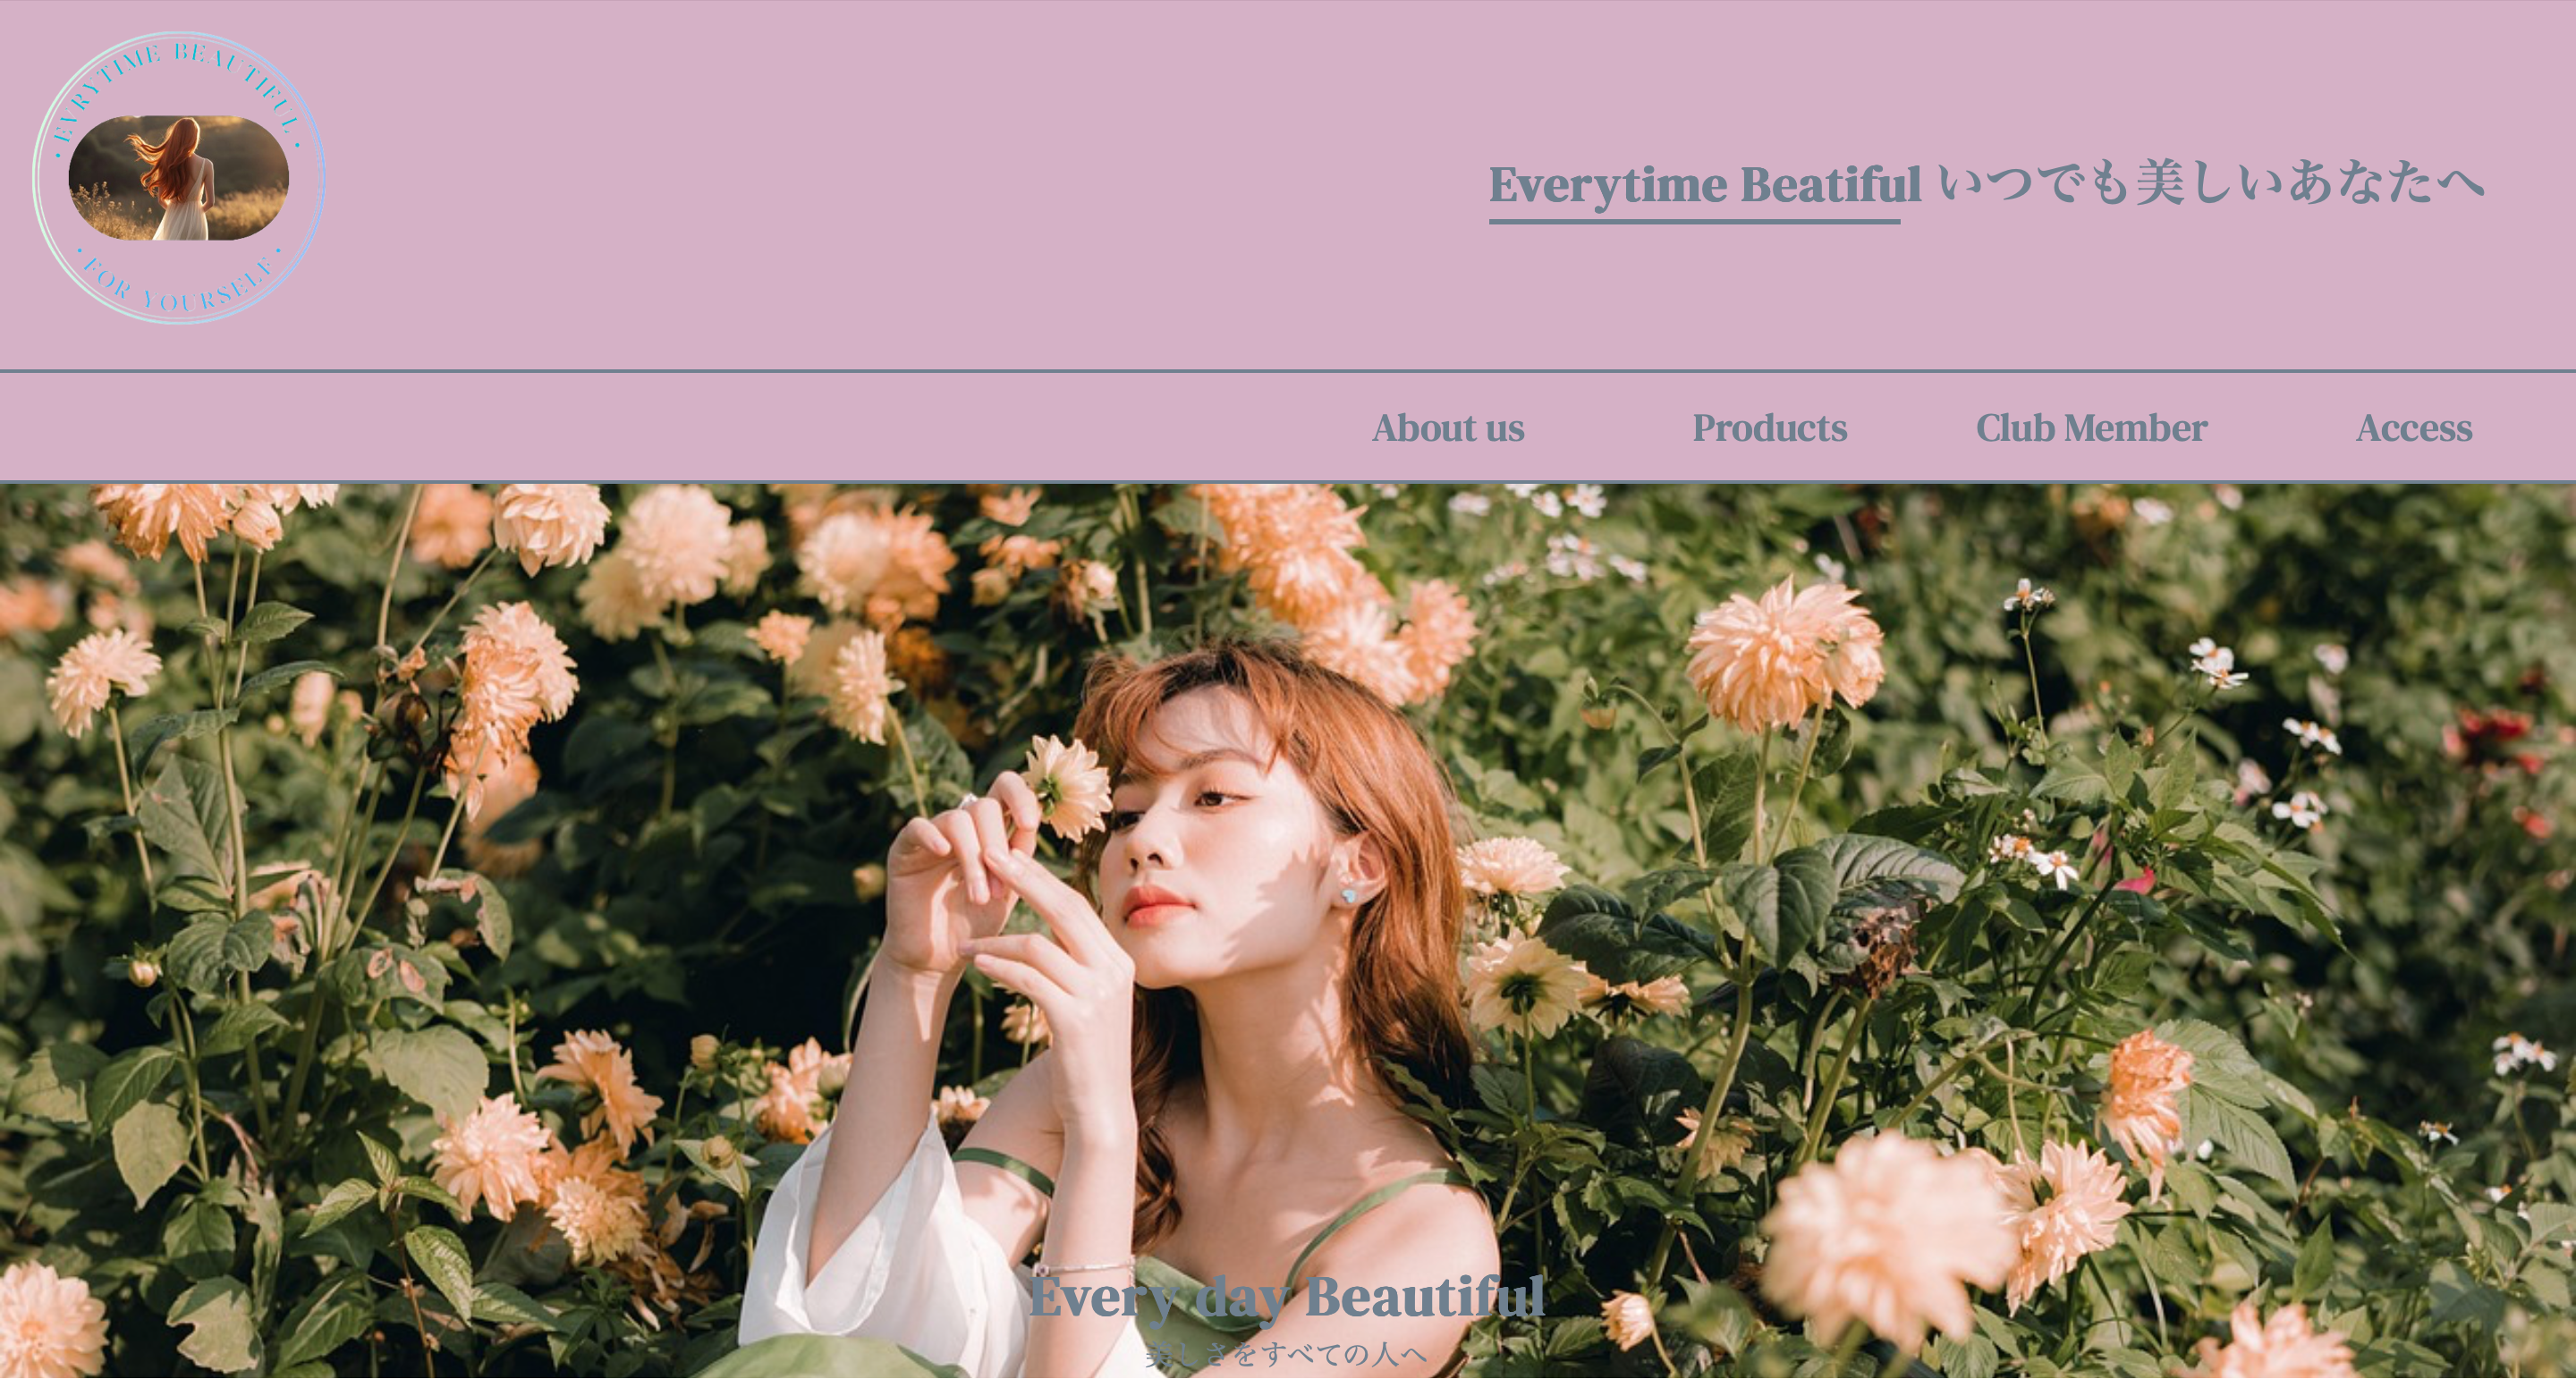The width and height of the screenshot is (2576, 1379).
Task: Click the bracelet on the woman's wrist
Action: tap(1085, 1268)
